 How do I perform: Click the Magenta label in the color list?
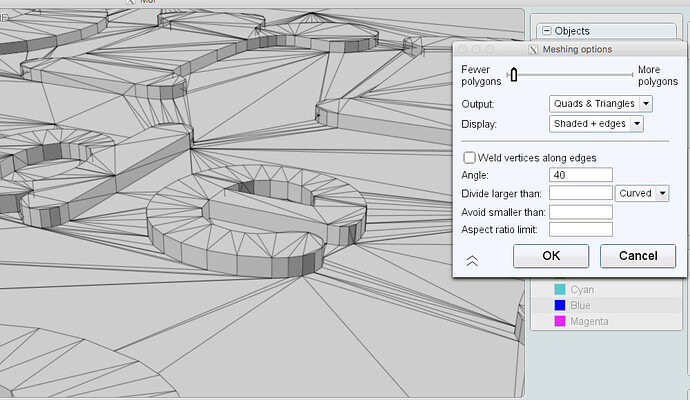[589, 321]
